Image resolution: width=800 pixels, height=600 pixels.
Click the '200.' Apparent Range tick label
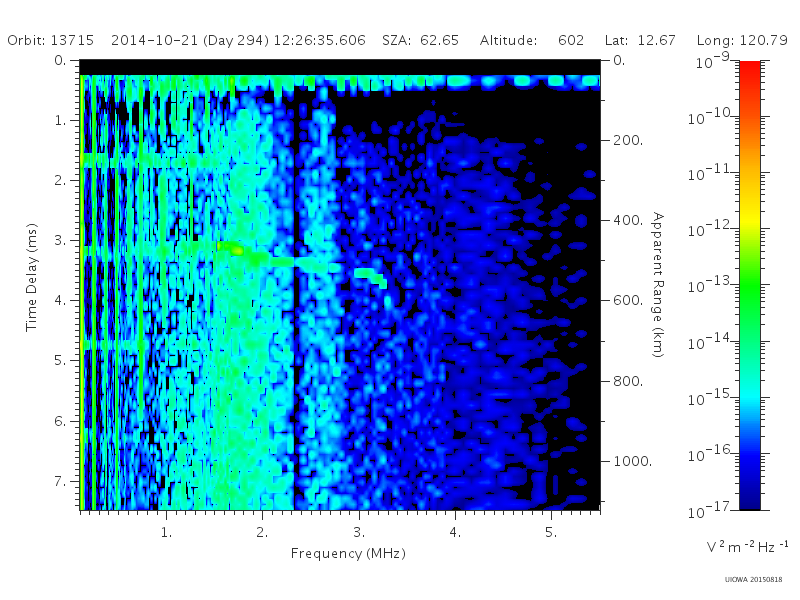pos(628,140)
